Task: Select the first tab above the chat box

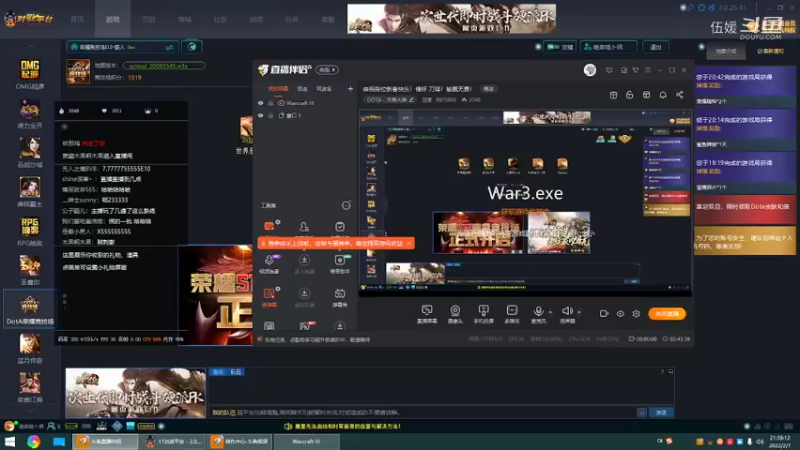Action: tap(218, 372)
